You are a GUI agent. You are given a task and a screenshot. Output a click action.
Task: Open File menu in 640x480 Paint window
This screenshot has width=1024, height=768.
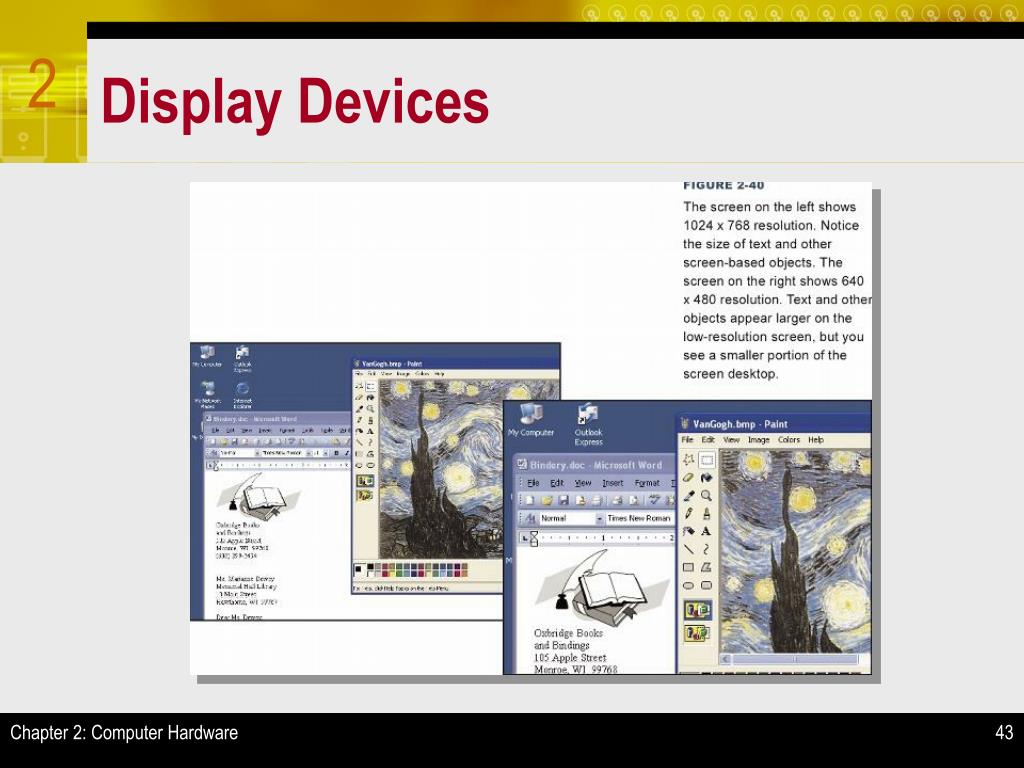pyautogui.click(x=687, y=440)
